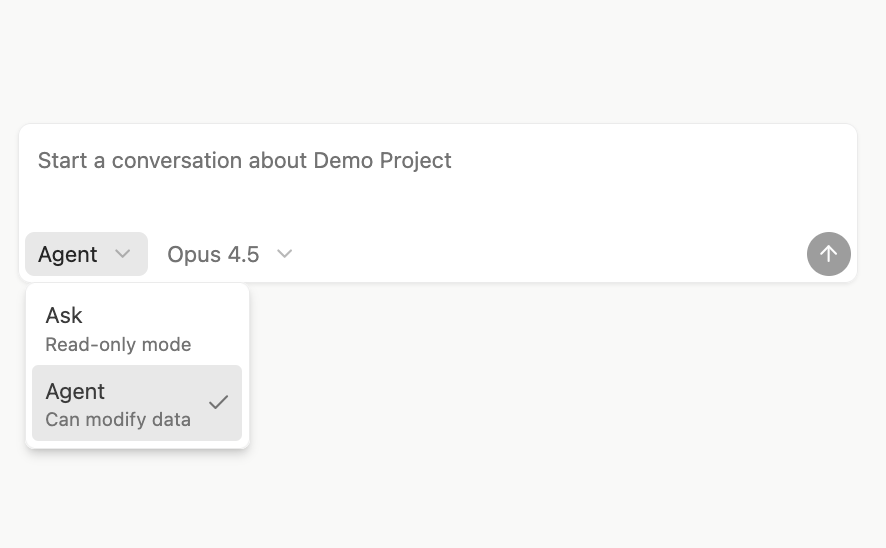886x548 pixels.
Task: Click the word Ask in the dropdown list
Action: pyautogui.click(x=64, y=315)
